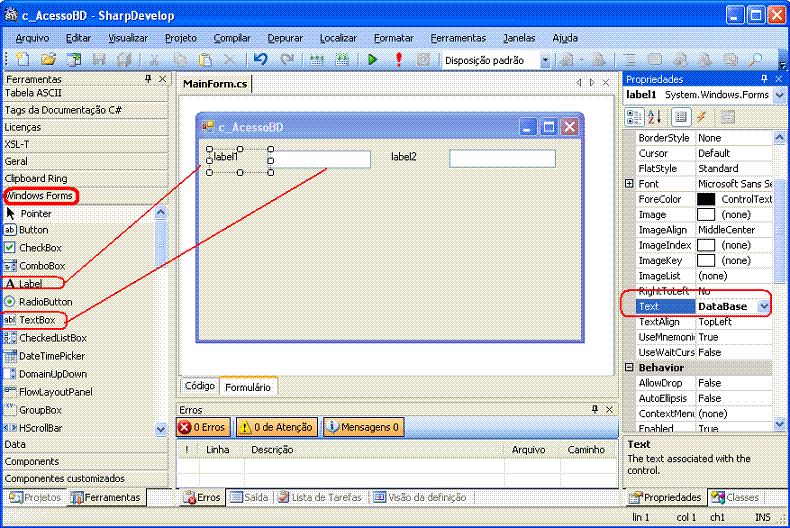Pin the Erros panel
The image size is (790, 528).
pos(595,409)
